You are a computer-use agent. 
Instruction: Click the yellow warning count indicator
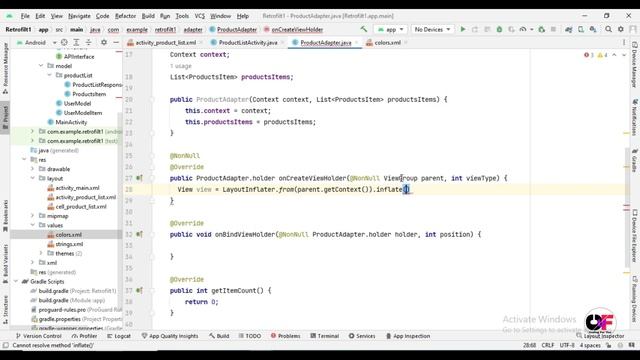click(x=602, y=55)
